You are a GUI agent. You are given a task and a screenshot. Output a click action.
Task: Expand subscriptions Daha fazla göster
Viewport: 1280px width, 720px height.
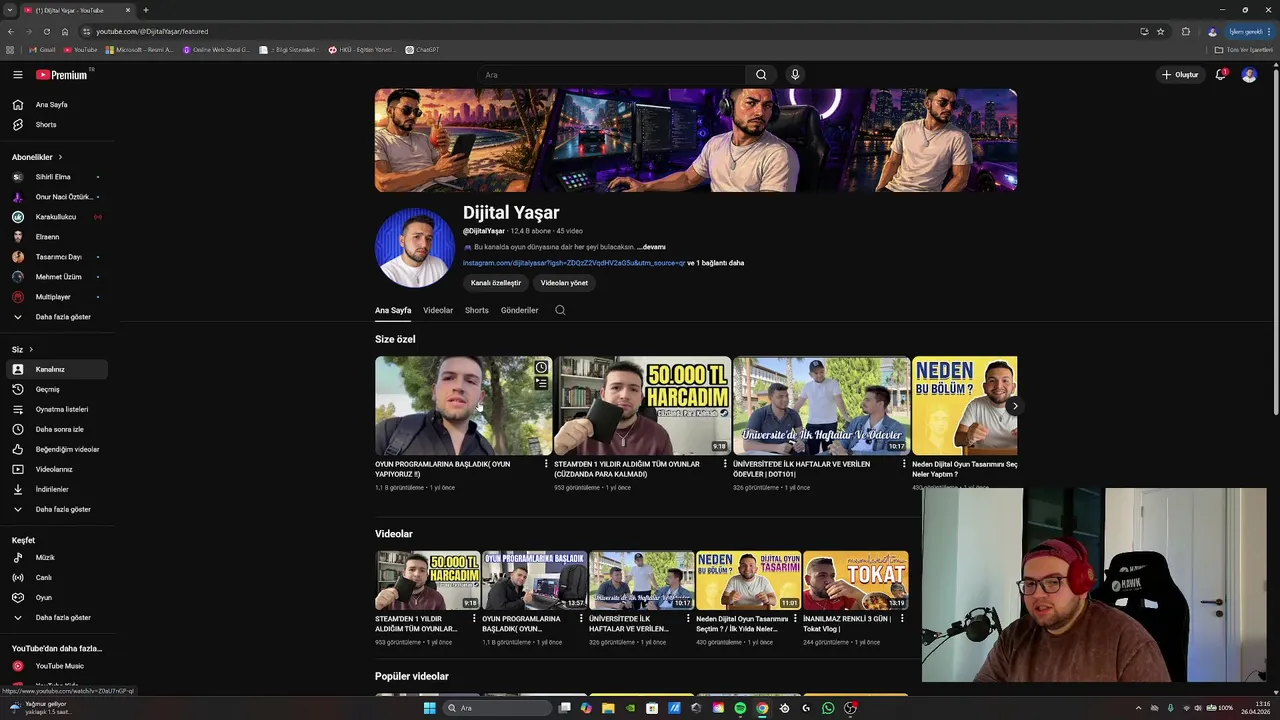click(57, 317)
